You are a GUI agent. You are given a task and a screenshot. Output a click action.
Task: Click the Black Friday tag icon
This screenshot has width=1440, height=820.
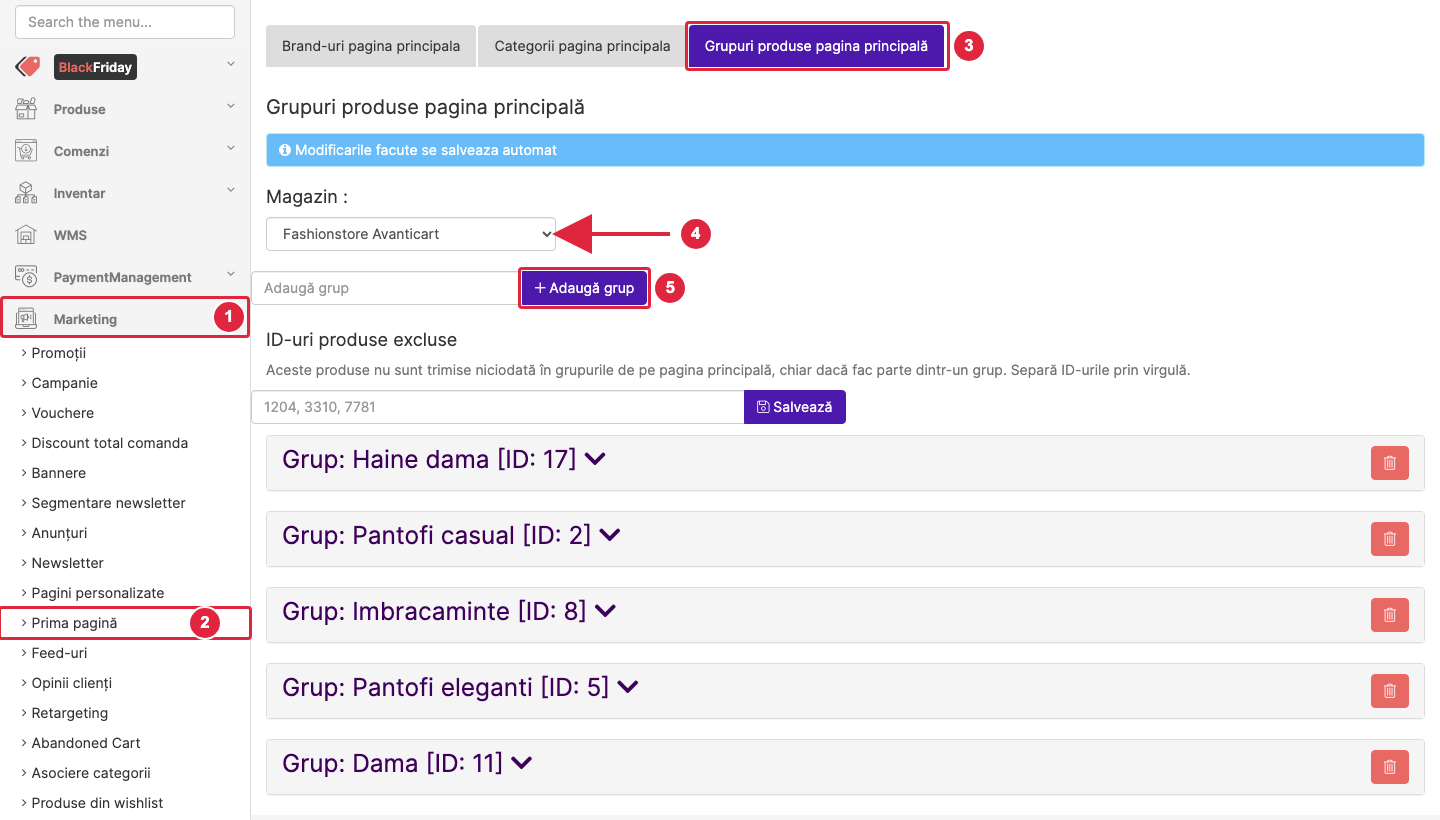click(x=27, y=67)
